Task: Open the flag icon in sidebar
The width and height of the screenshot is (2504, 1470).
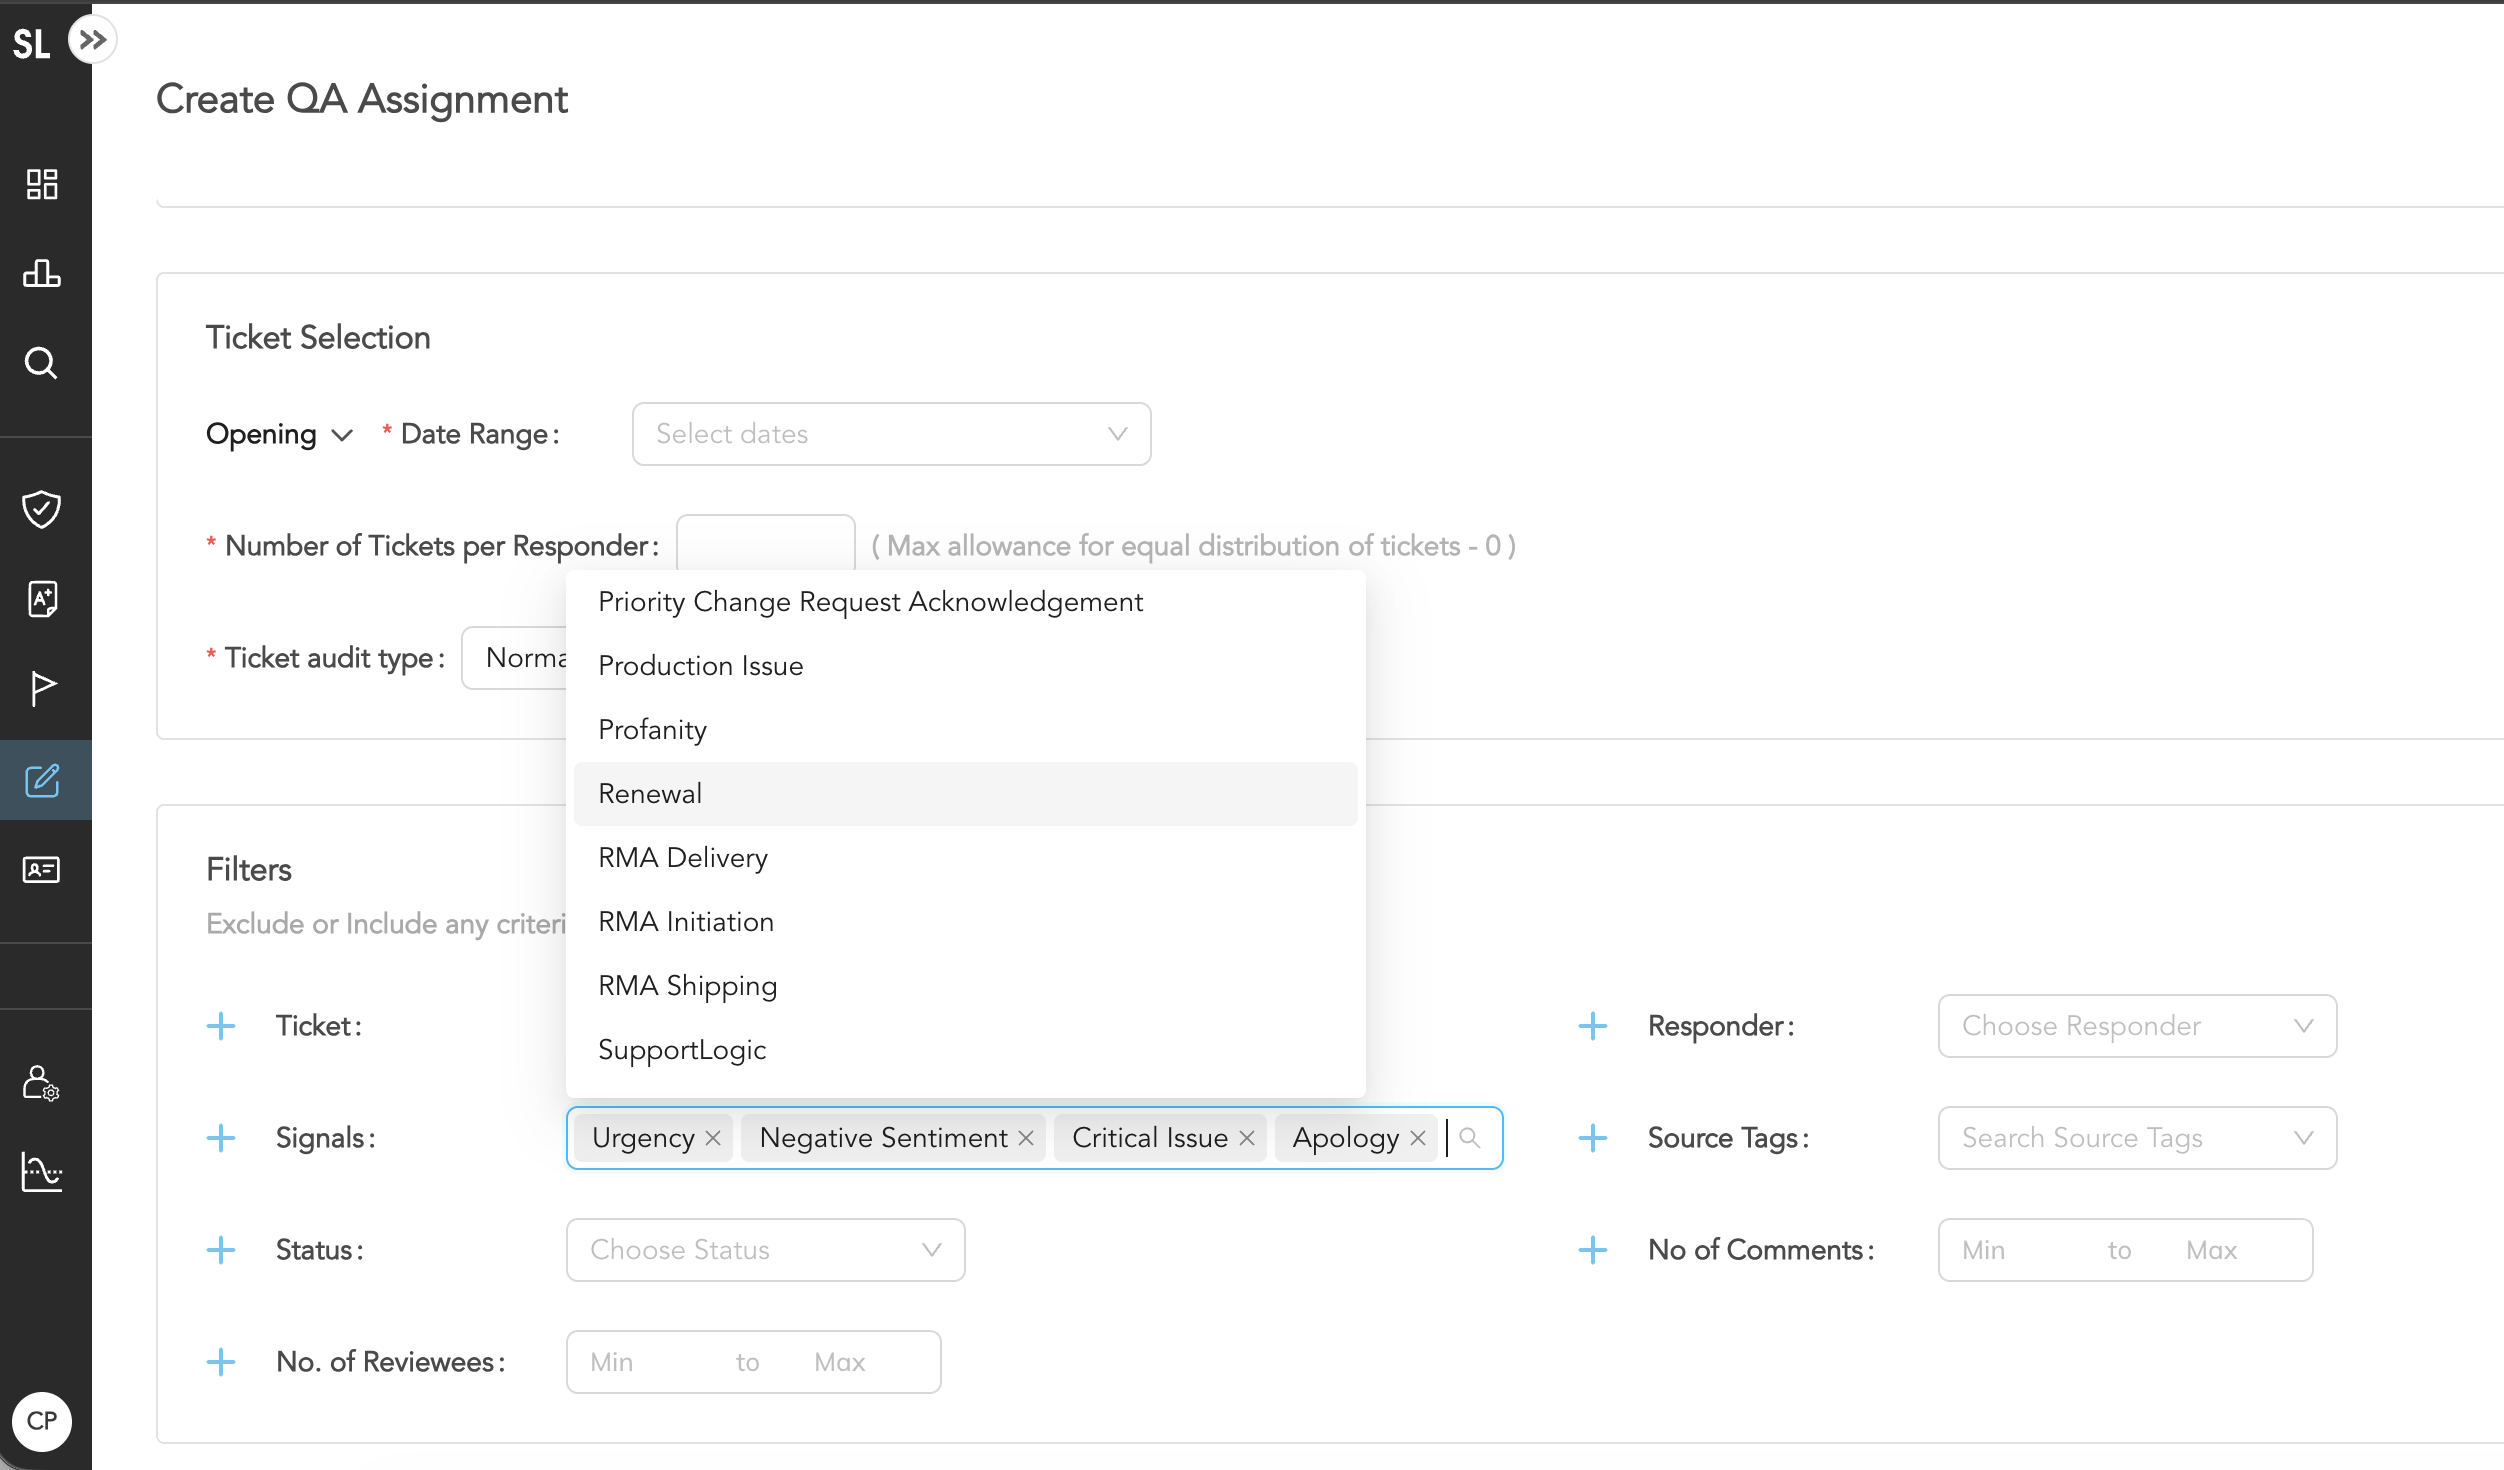Action: [42, 688]
